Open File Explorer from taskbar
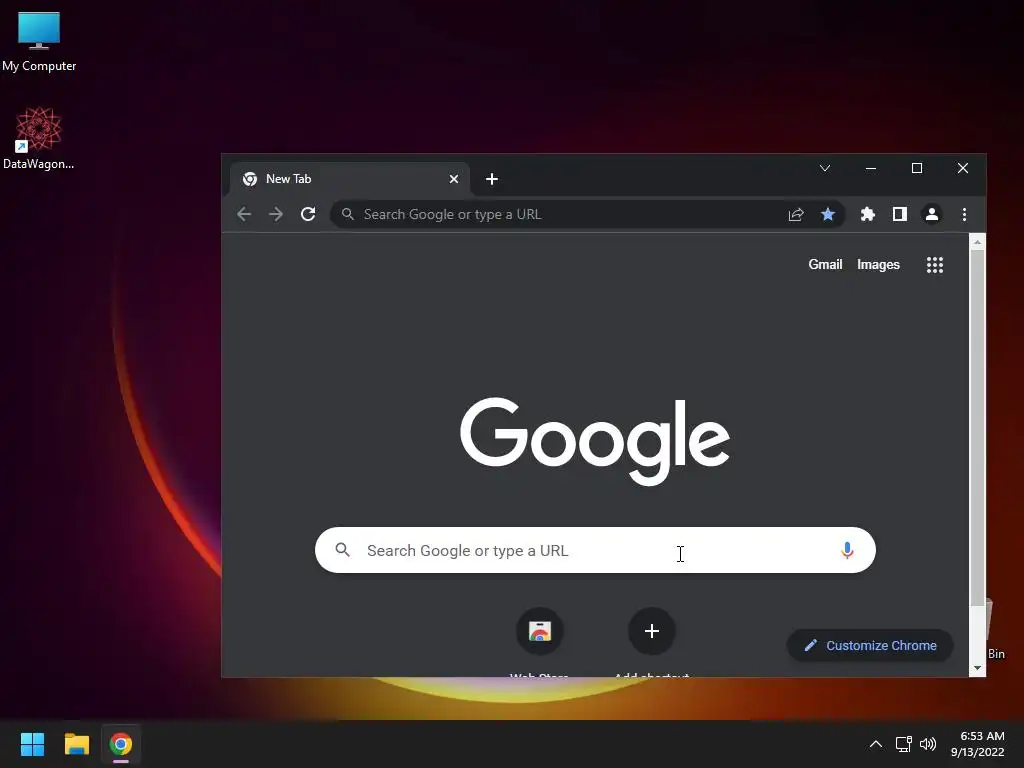Viewport: 1024px width, 768px height. 76,744
